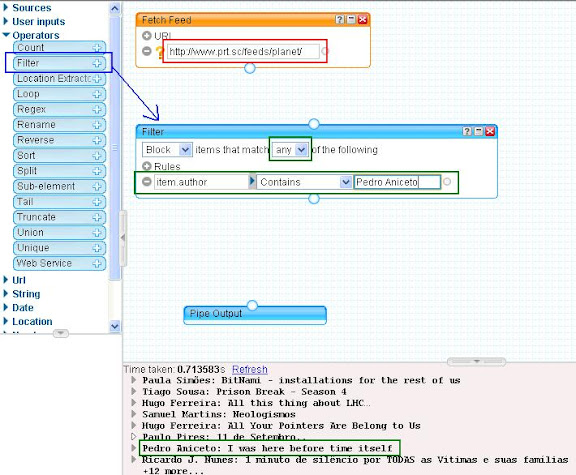Viewport: 576px width, 475px height.
Task: Add the Union operator via its plus icon
Action: [x=97, y=233]
